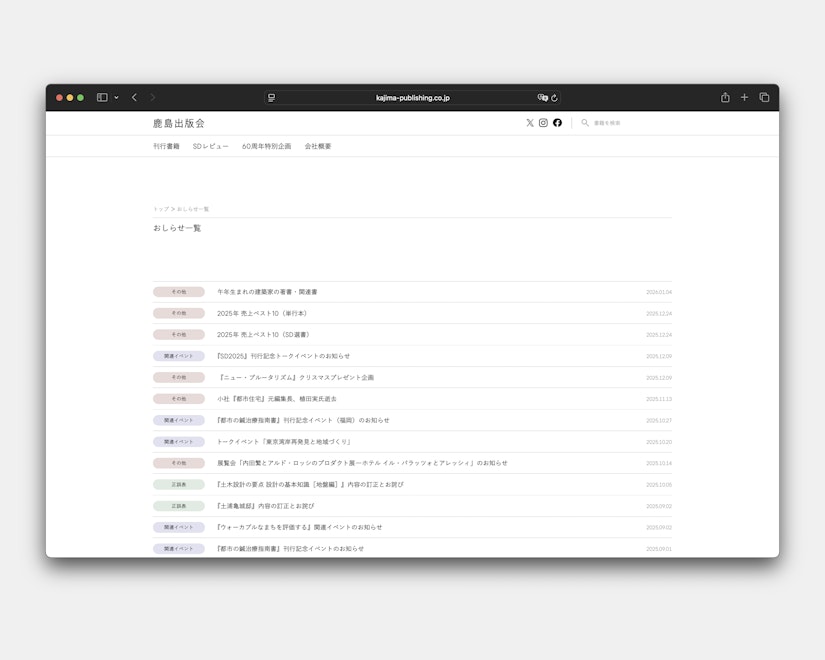Click the browser back arrow
Screen dimensions: 825x660
click(134, 97)
